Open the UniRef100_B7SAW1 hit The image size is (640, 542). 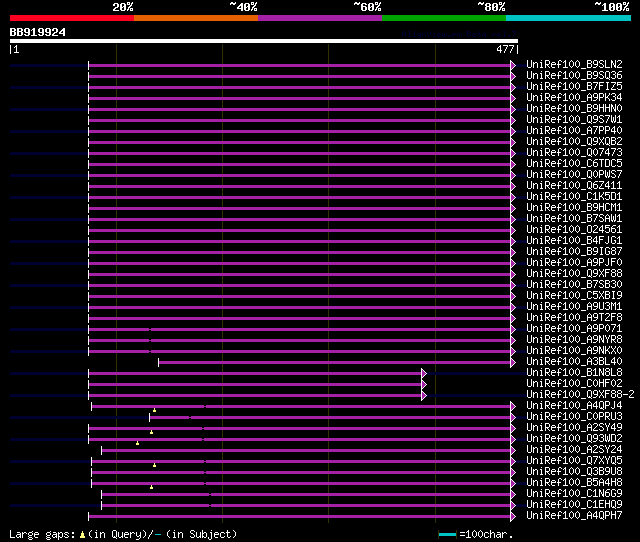pyautogui.click(x=574, y=219)
